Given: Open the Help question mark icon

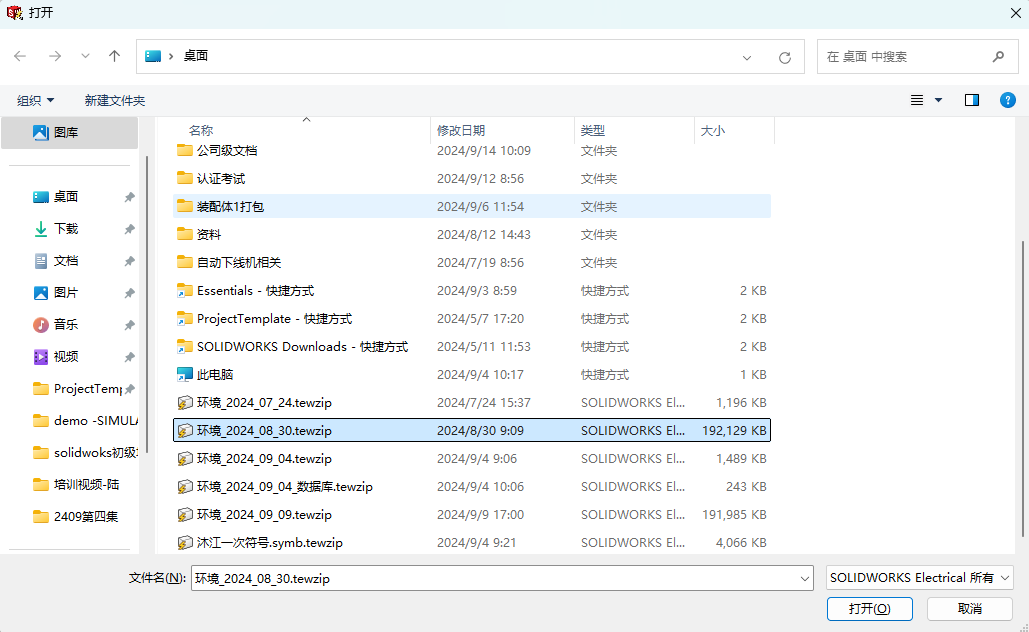Looking at the screenshot, I should [x=1007, y=100].
